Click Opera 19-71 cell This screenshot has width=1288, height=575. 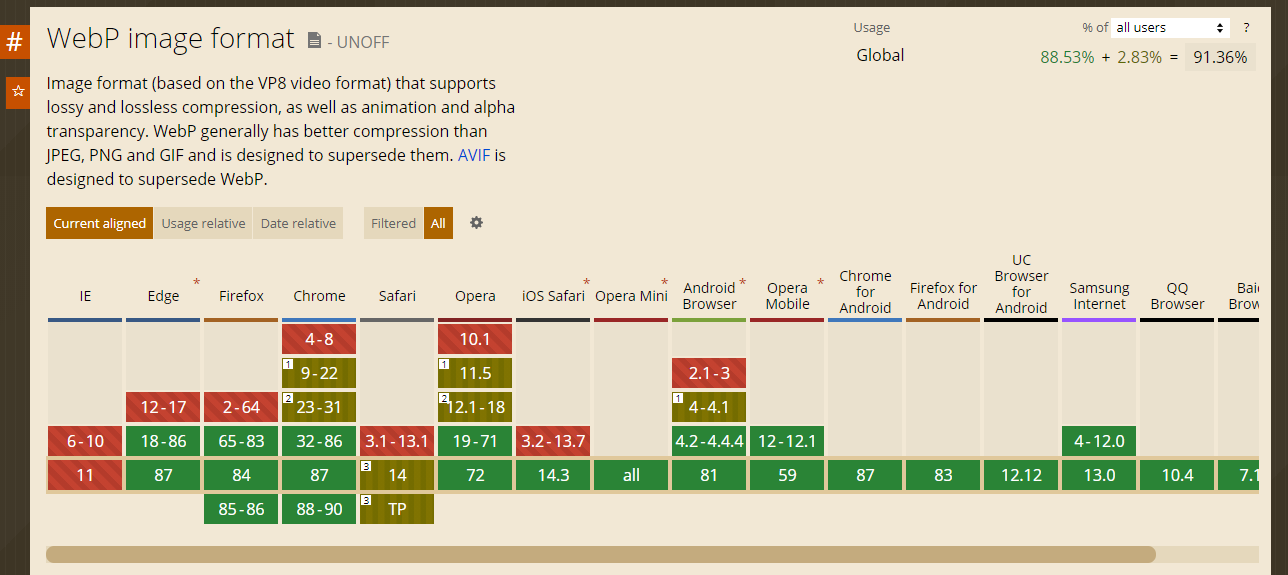(x=475, y=441)
